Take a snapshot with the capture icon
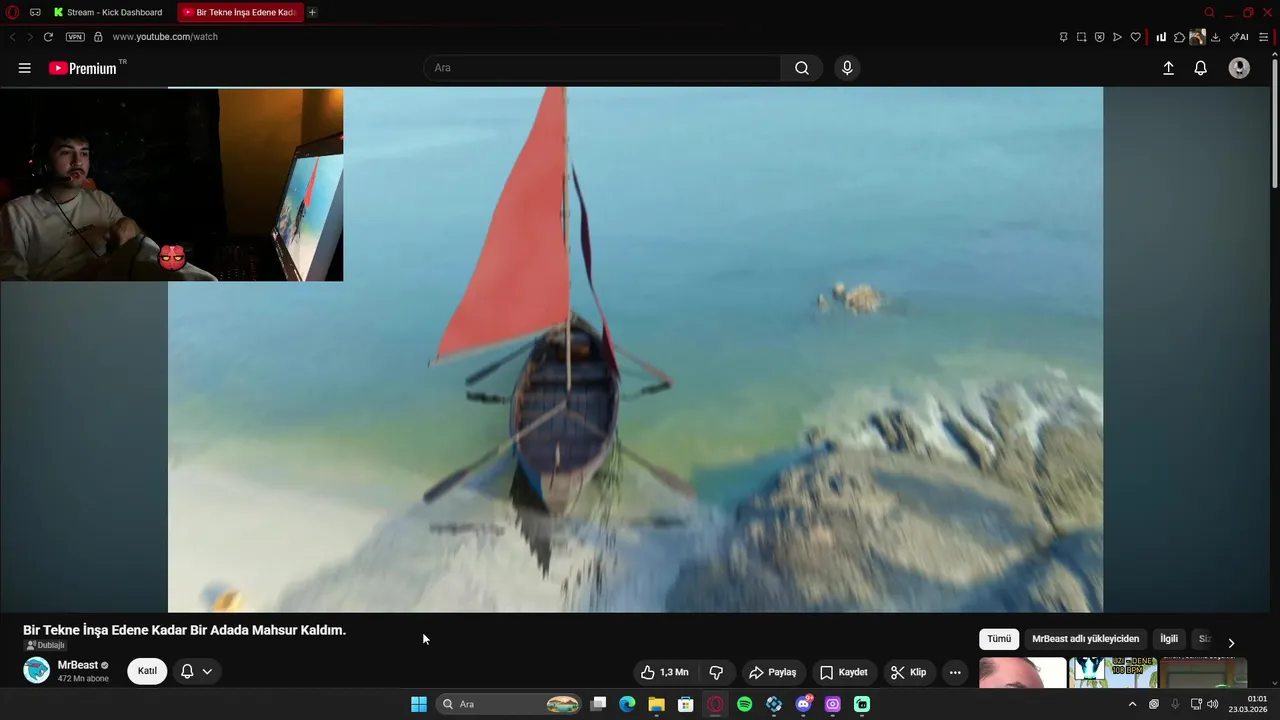Viewport: 1280px width, 720px height. click(1081, 37)
